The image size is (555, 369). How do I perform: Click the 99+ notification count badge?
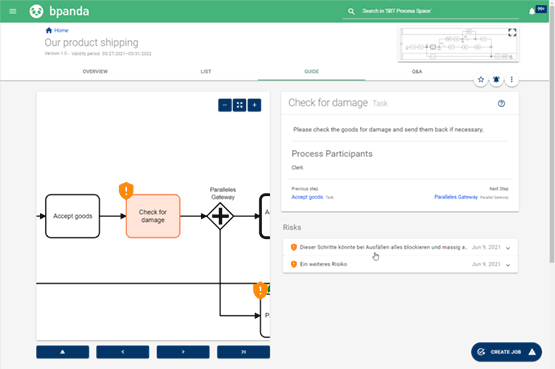(541, 9)
